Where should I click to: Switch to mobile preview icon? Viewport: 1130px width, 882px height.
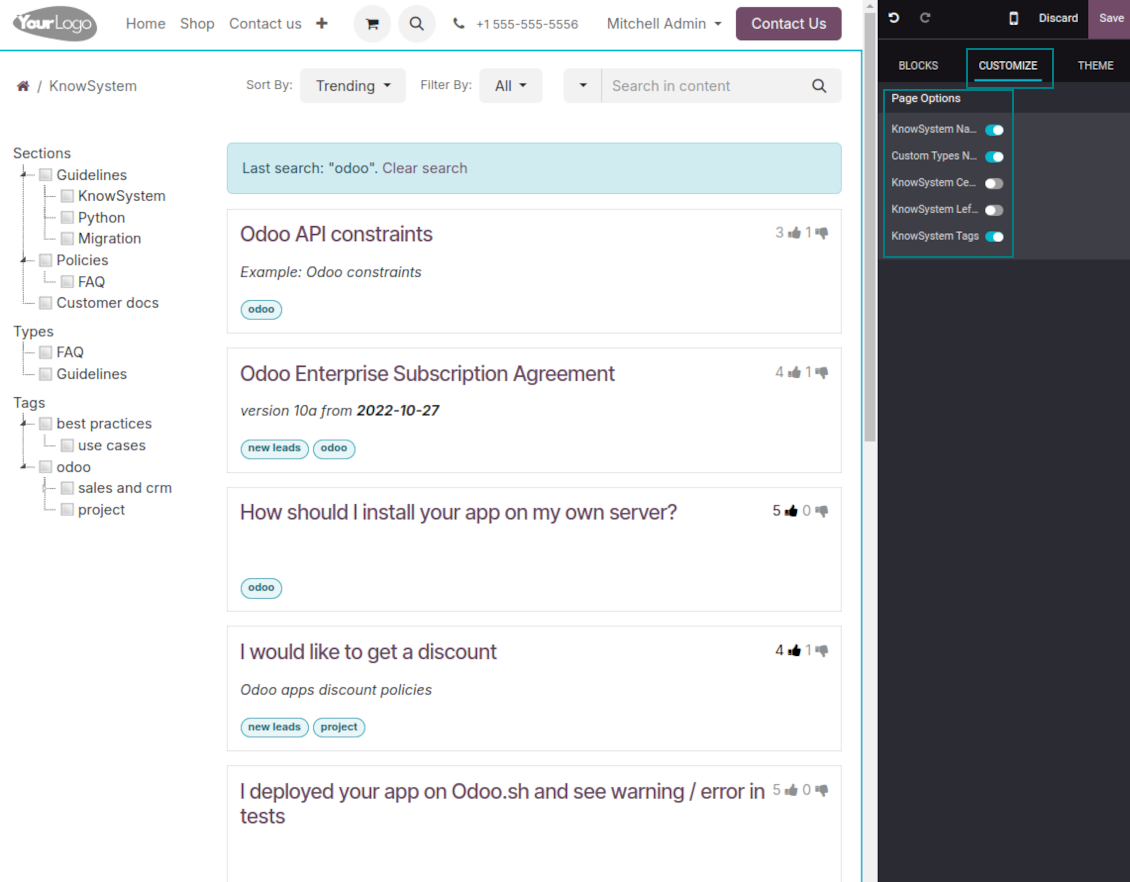[1013, 18]
